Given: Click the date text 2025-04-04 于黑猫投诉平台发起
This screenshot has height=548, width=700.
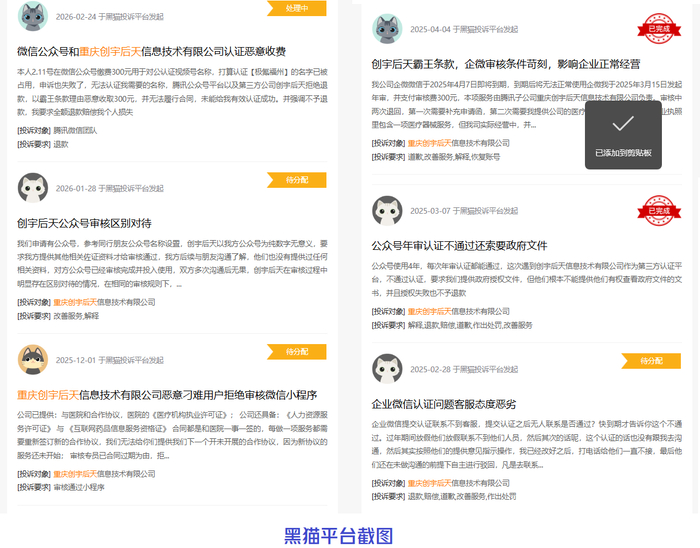Looking at the screenshot, I should click(464, 29).
